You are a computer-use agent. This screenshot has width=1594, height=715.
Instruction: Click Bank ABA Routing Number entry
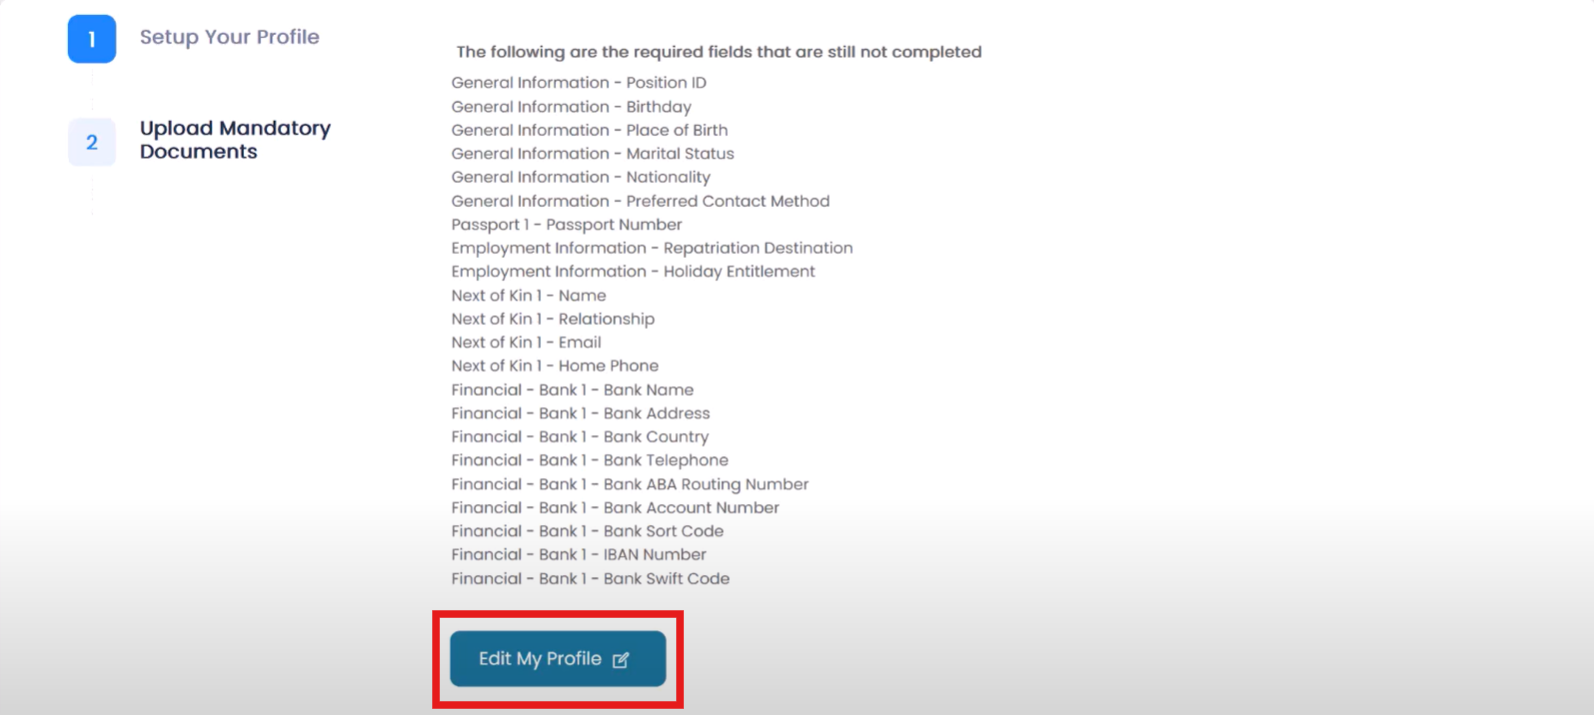pos(630,484)
